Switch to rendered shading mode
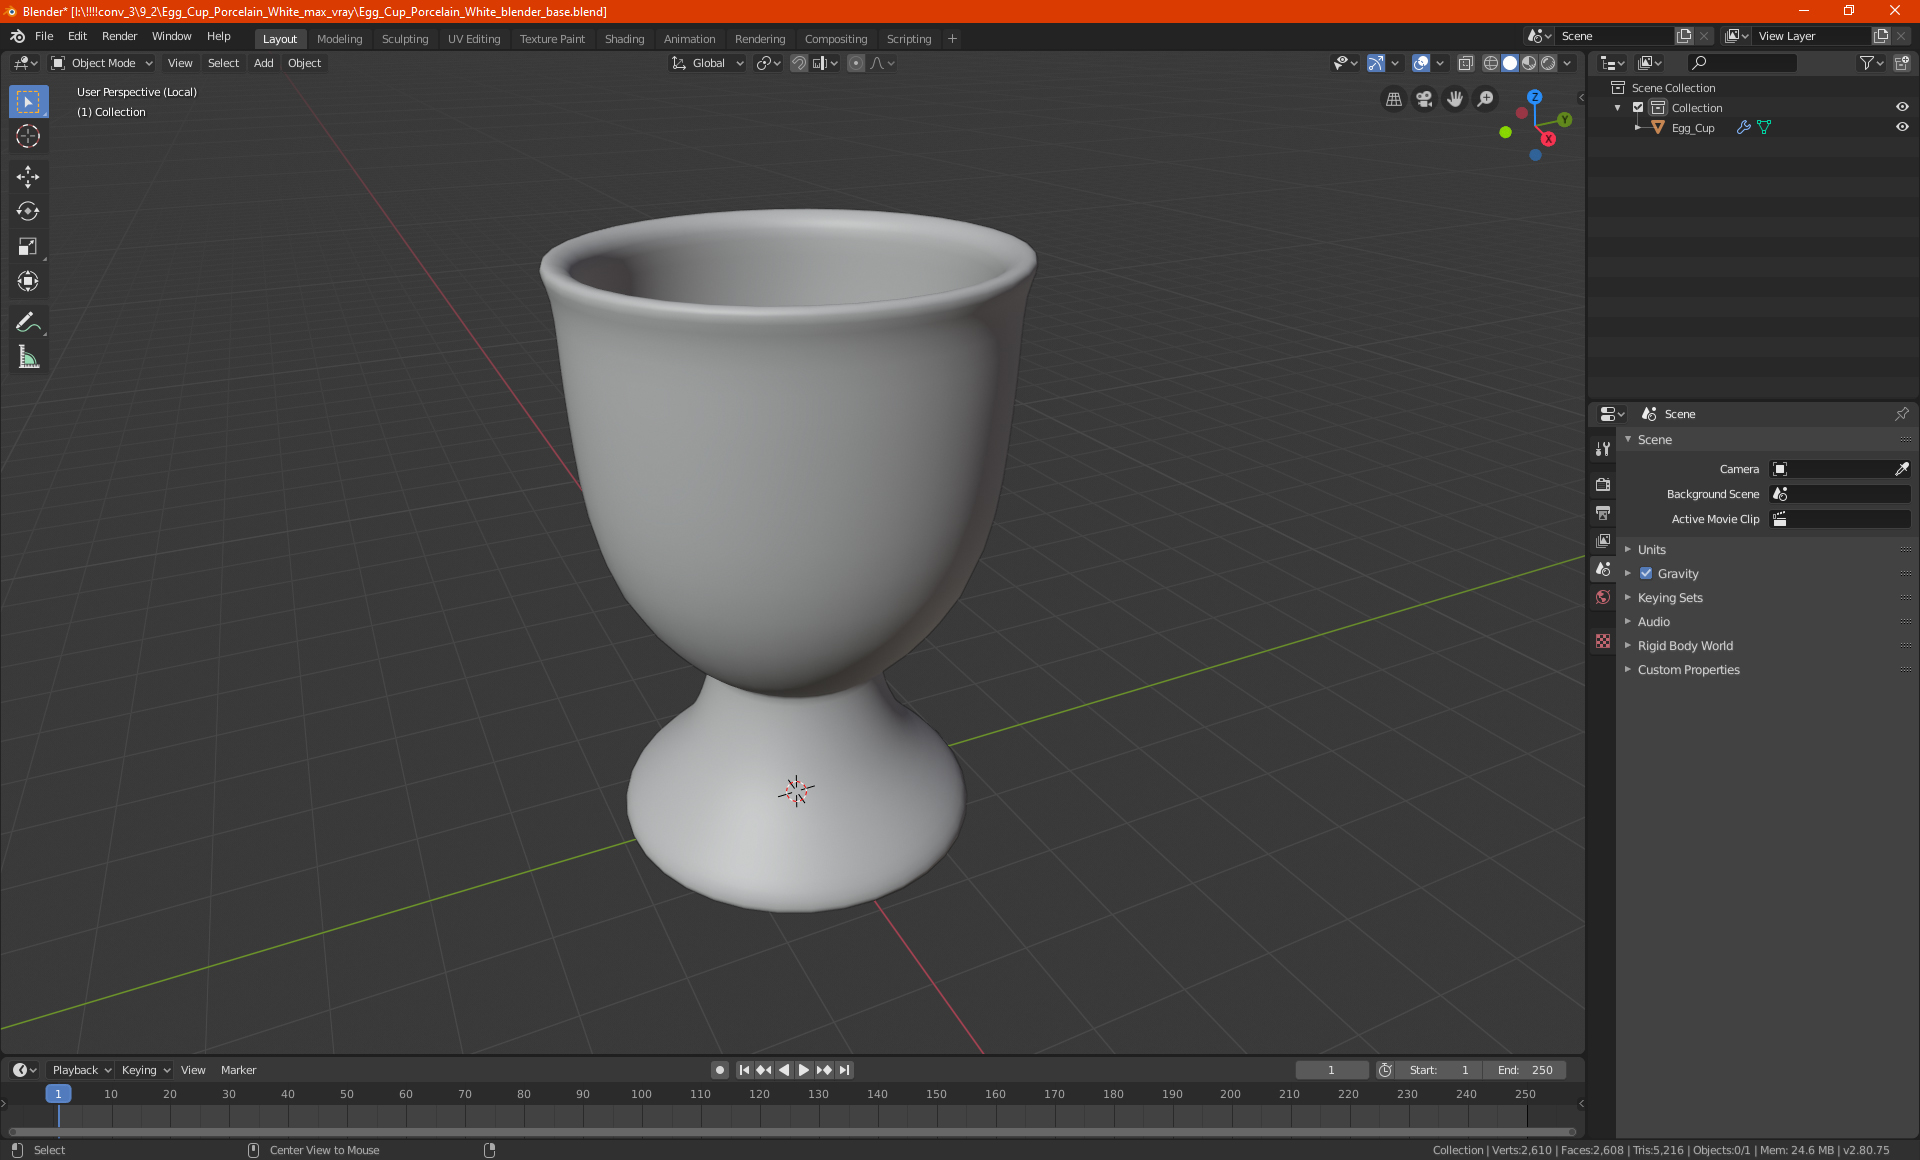 1548,63
